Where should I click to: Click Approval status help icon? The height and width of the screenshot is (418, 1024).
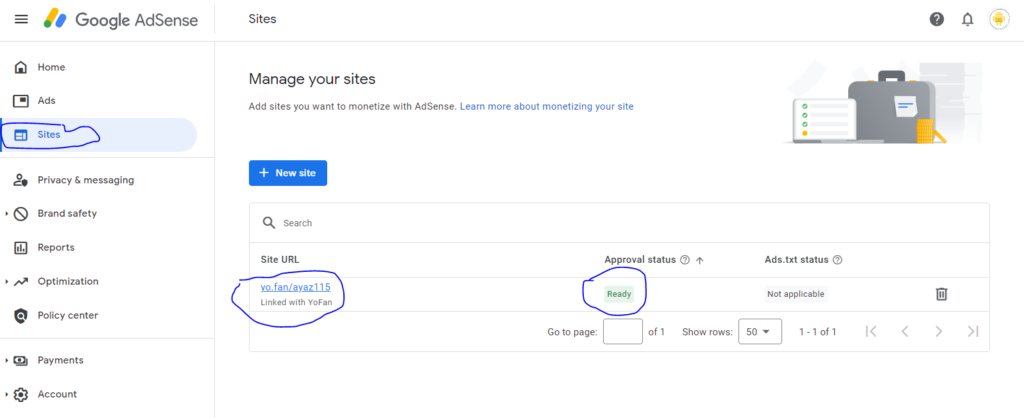tap(684, 260)
